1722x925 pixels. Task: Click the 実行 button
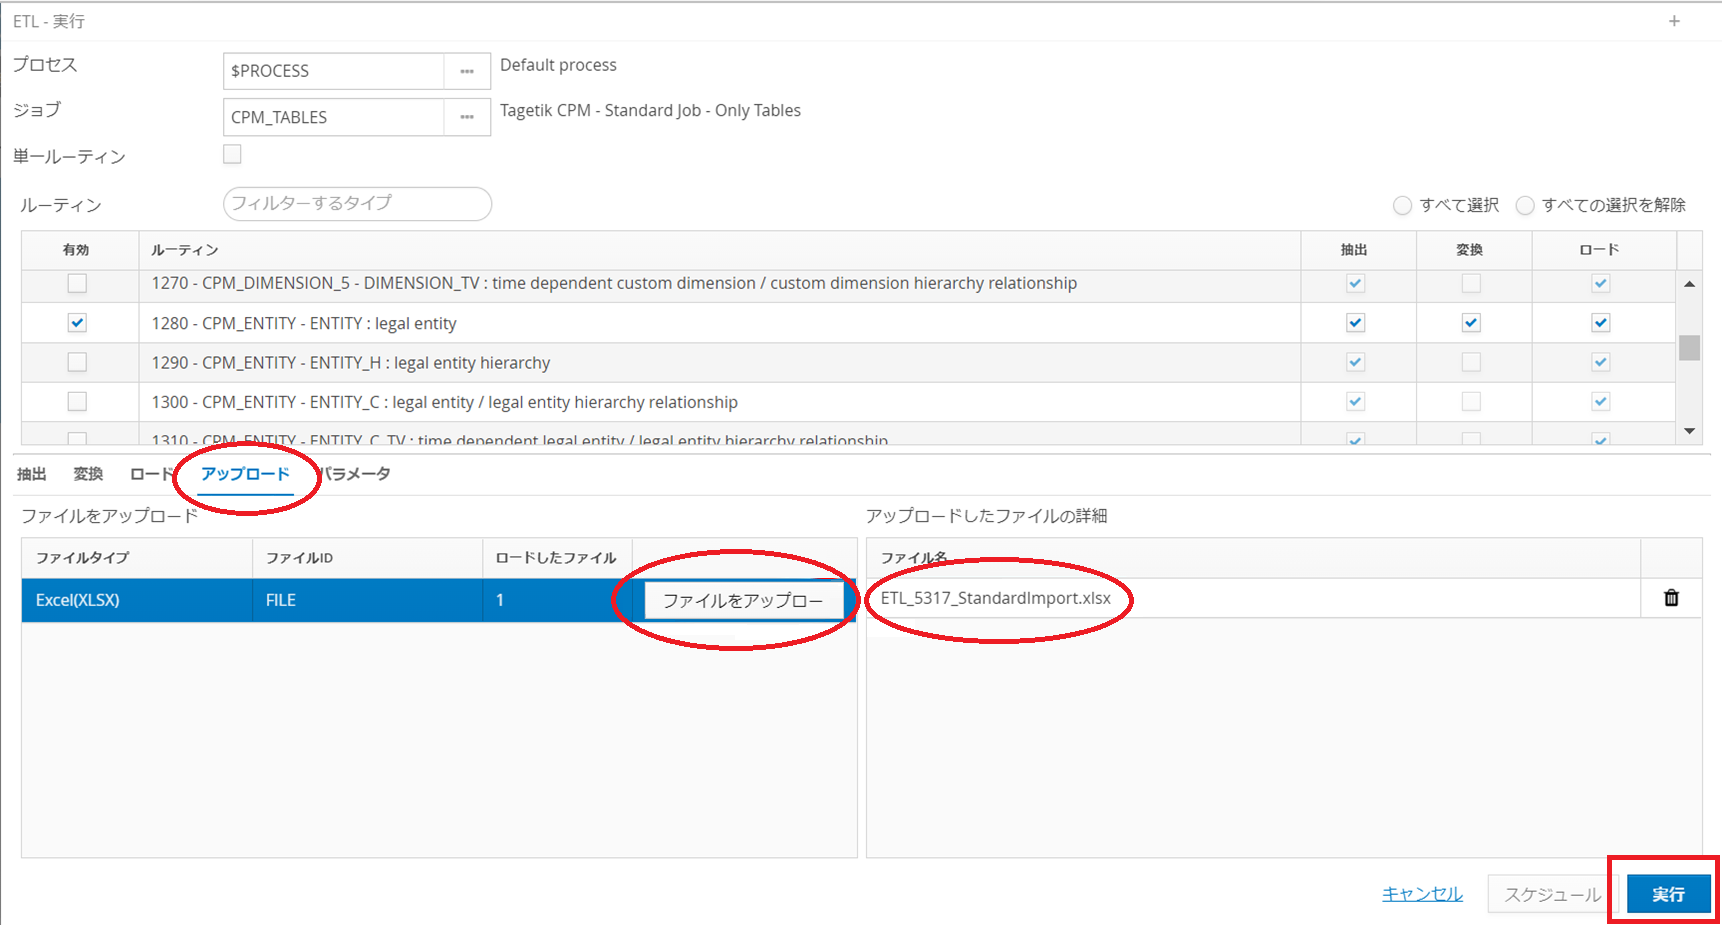point(1667,894)
